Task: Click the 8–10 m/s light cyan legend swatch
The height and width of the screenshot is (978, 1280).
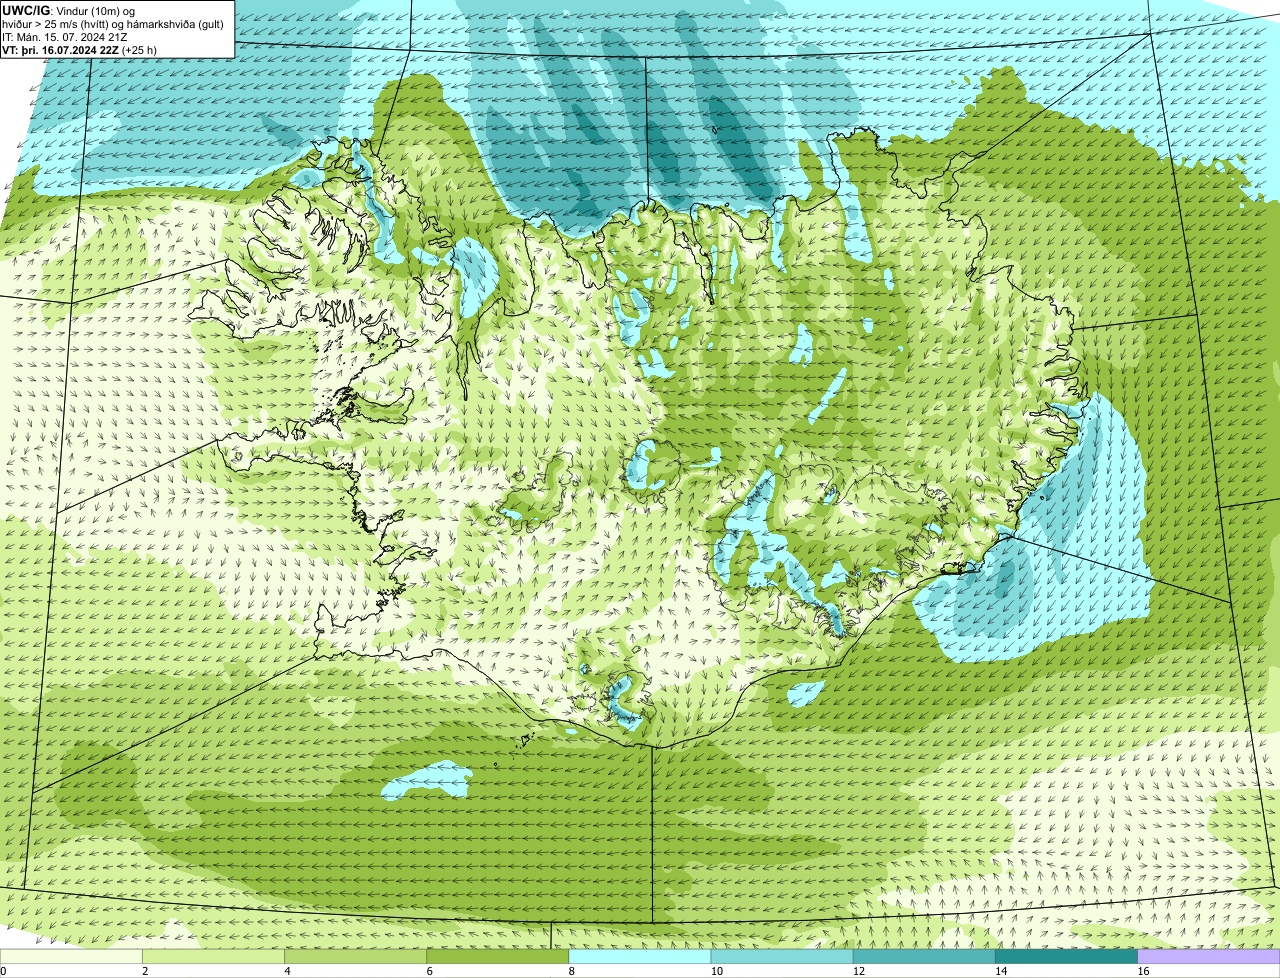Action: [x=640, y=957]
